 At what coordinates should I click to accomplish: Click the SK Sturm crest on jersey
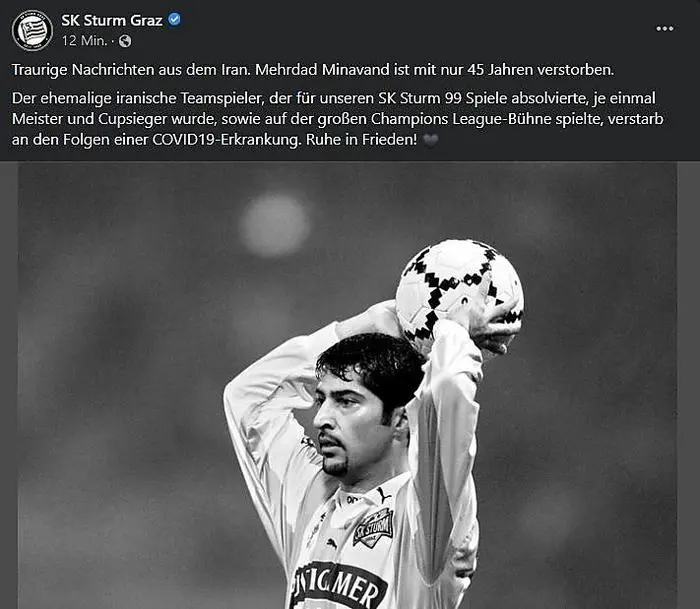pyautogui.click(x=374, y=527)
